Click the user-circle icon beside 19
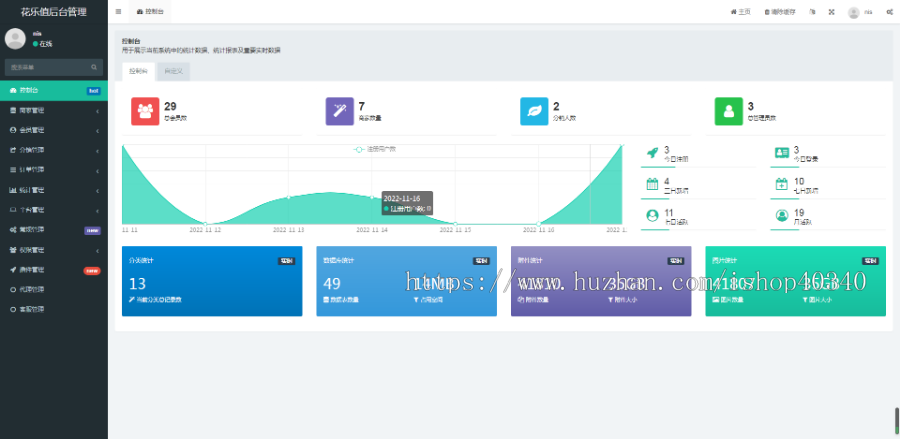The image size is (900, 439). coord(782,216)
